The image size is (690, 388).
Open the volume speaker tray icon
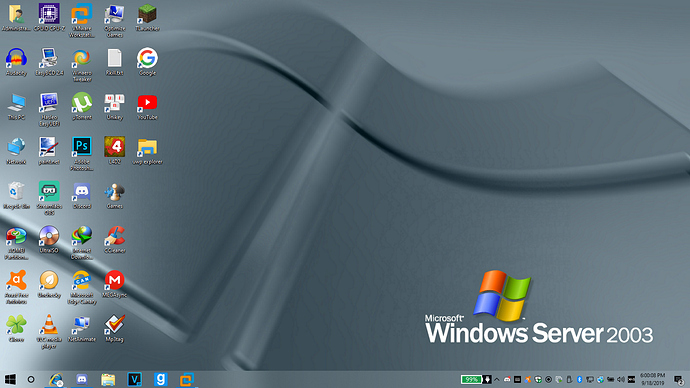621,379
